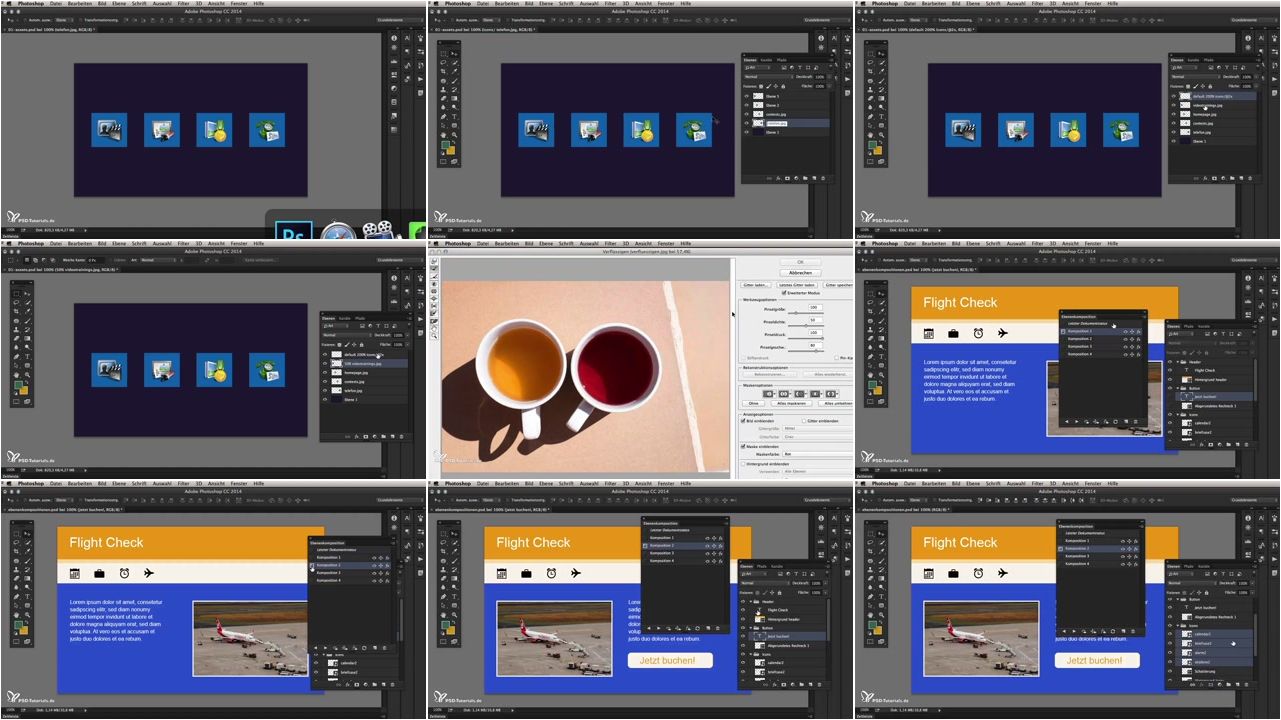The width and height of the screenshot is (1281, 720).
Task: Click the Alles maskieren button
Action: point(794,404)
